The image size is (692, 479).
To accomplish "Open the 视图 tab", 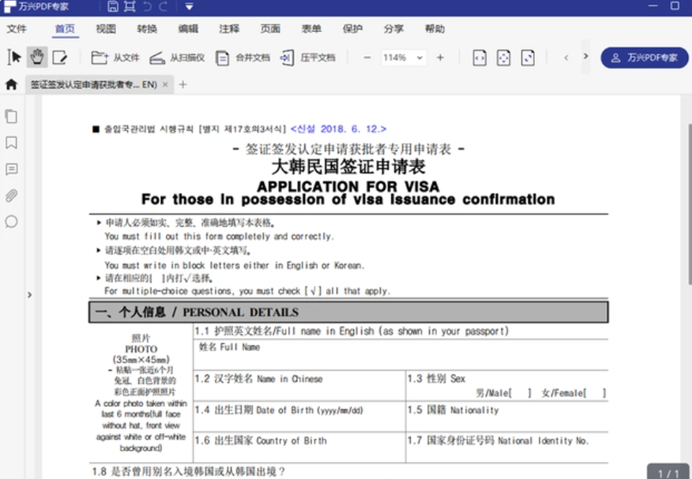I will pyautogui.click(x=106, y=29).
